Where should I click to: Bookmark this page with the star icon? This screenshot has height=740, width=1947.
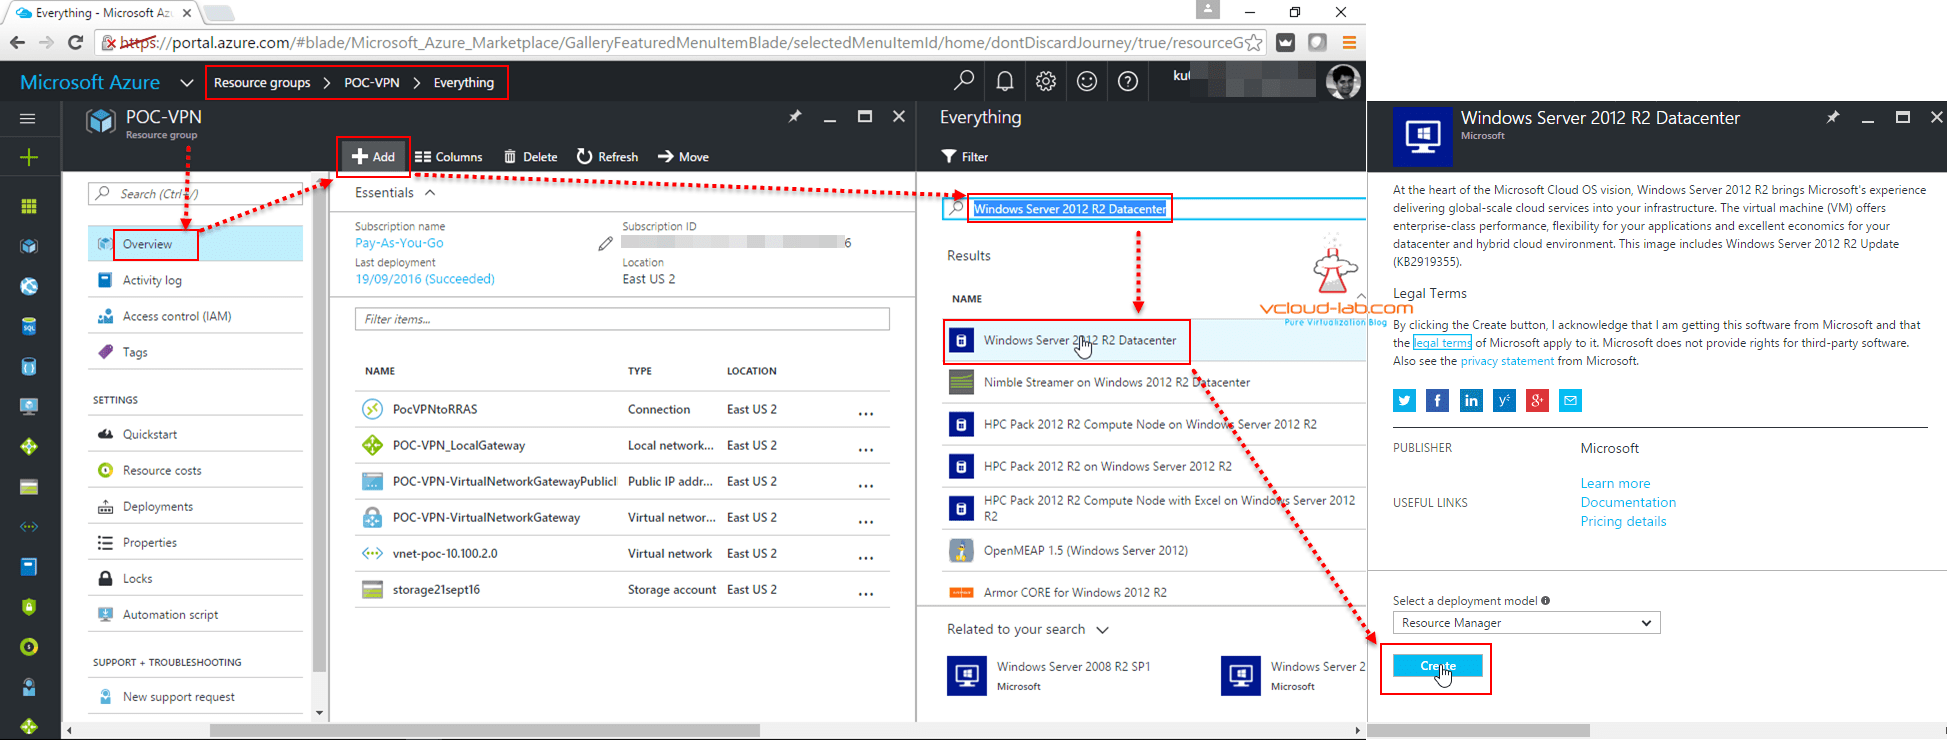[1253, 42]
